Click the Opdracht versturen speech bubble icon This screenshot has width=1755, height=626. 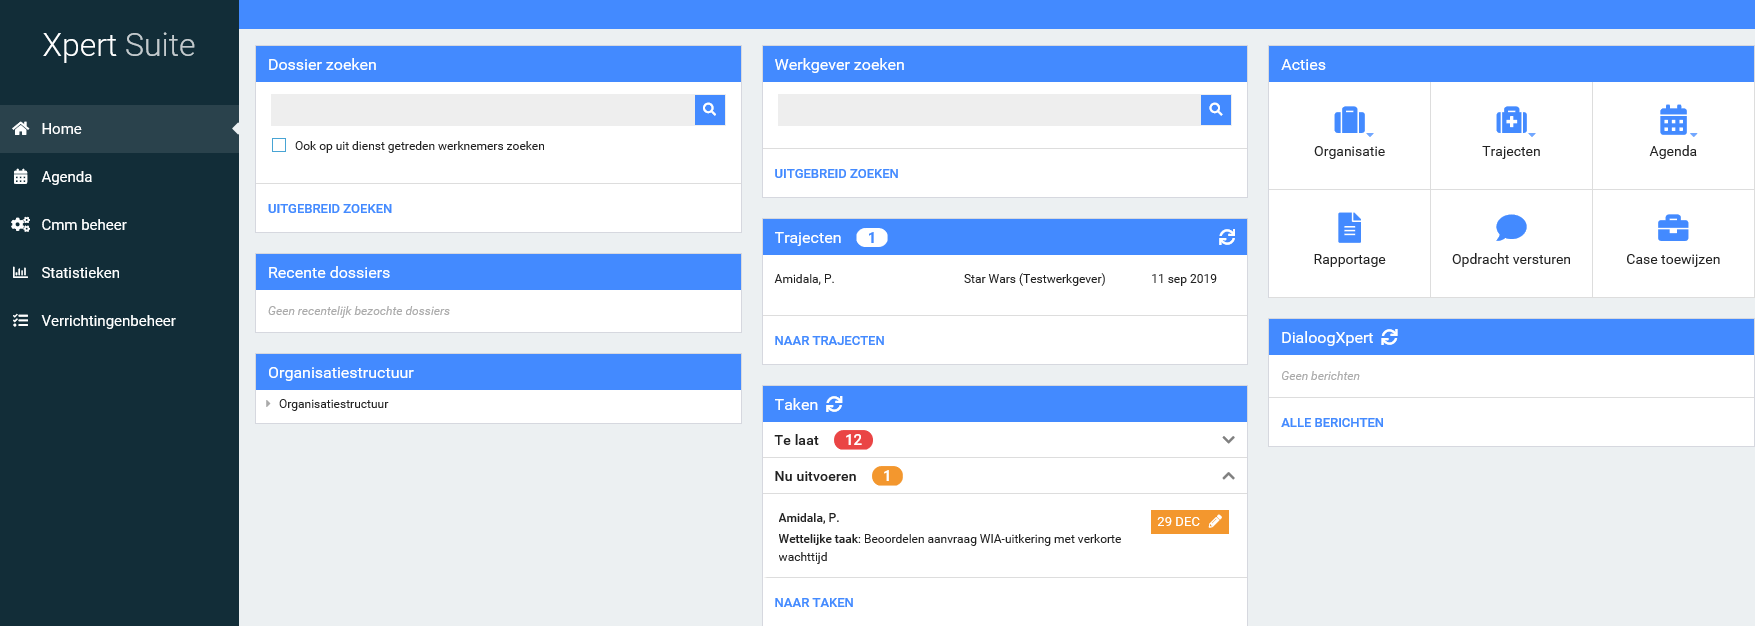pyautogui.click(x=1510, y=228)
